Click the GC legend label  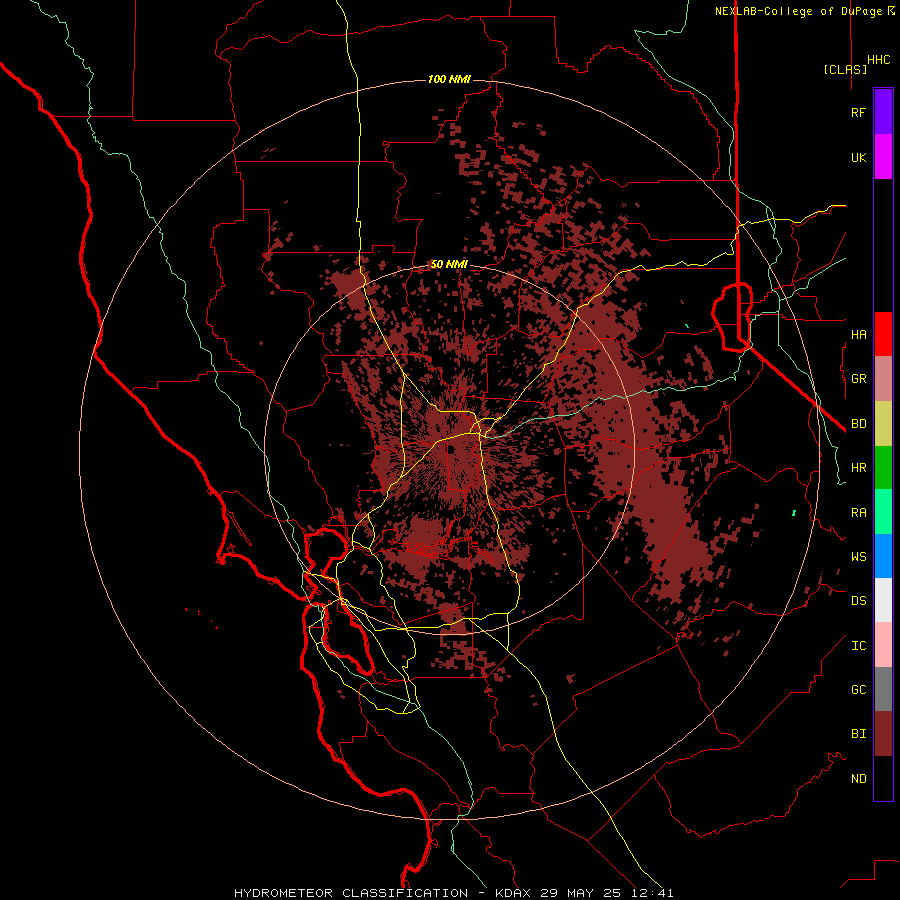(859, 690)
